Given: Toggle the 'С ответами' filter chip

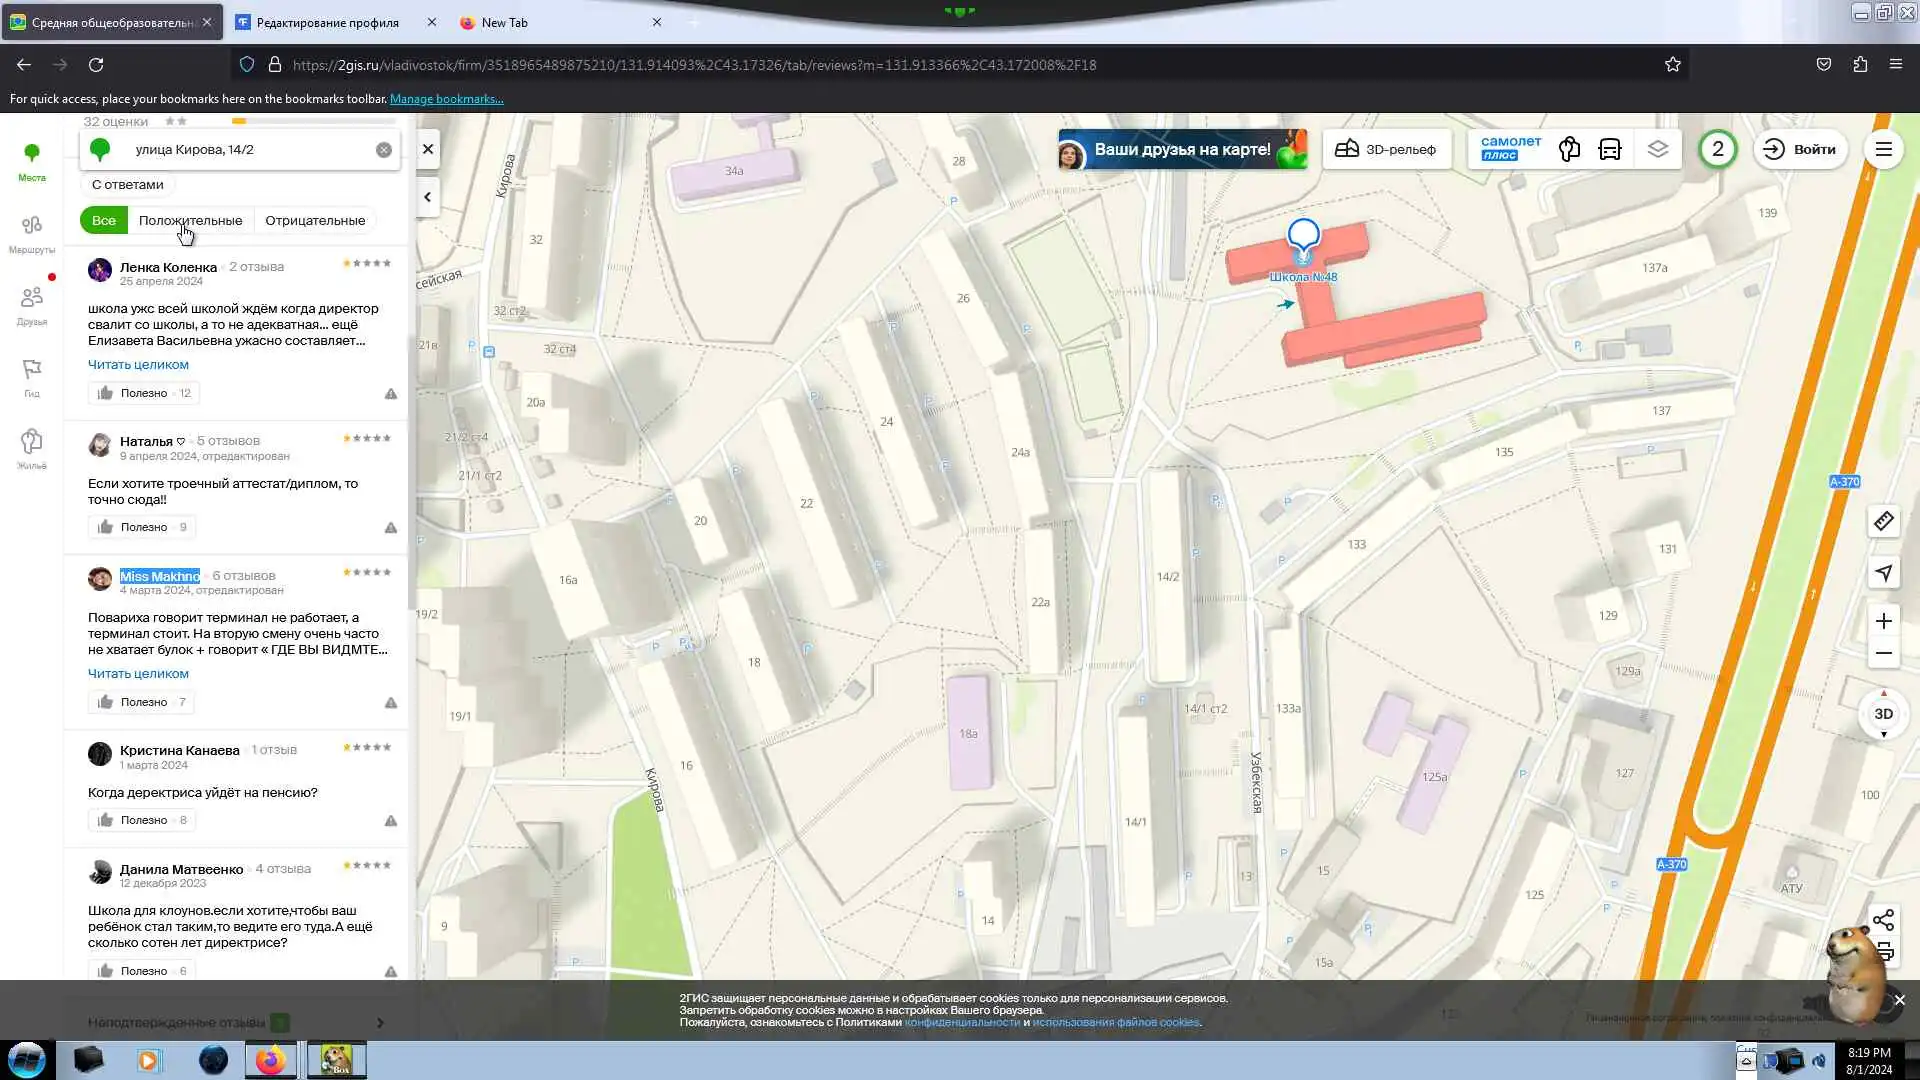Looking at the screenshot, I should pos(127,184).
